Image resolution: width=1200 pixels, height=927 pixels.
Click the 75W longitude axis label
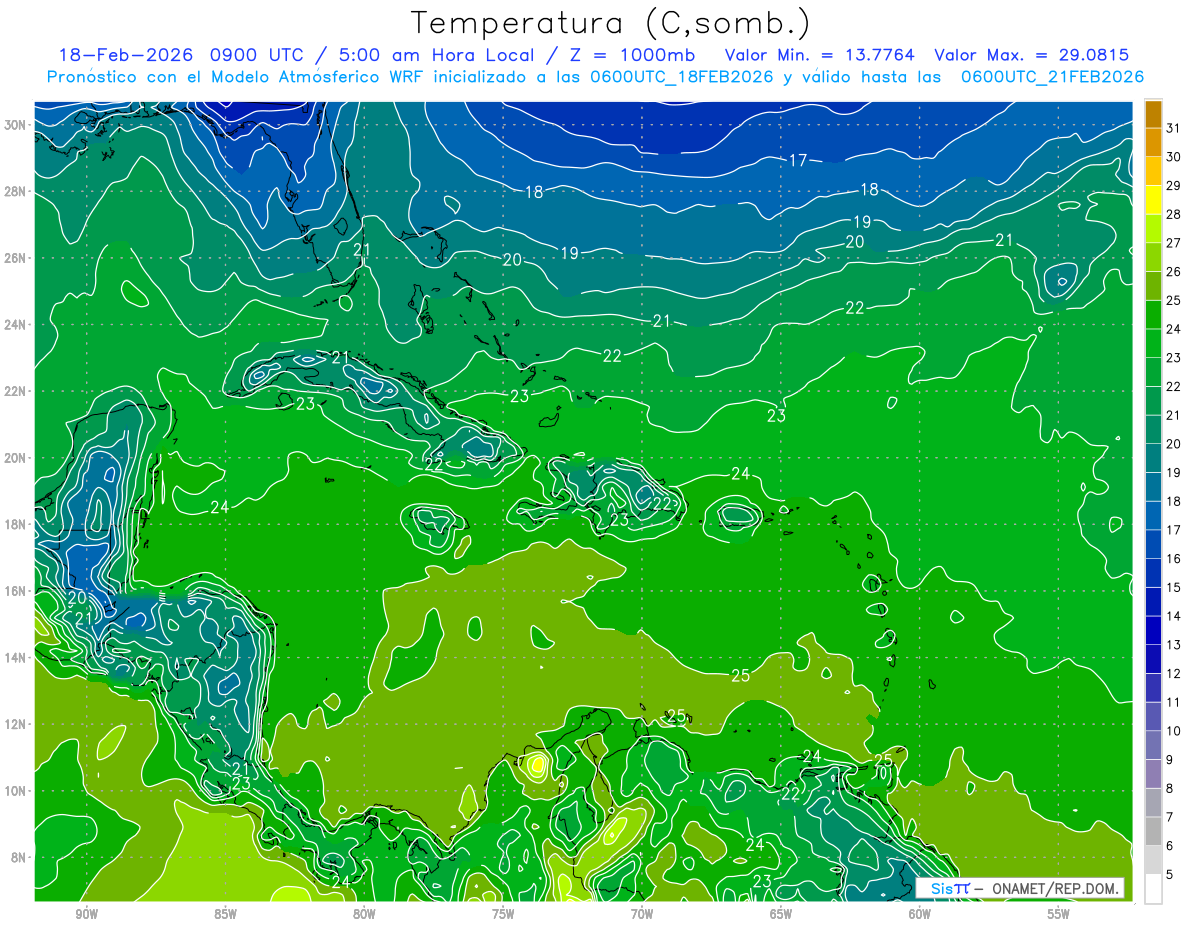pos(503,914)
